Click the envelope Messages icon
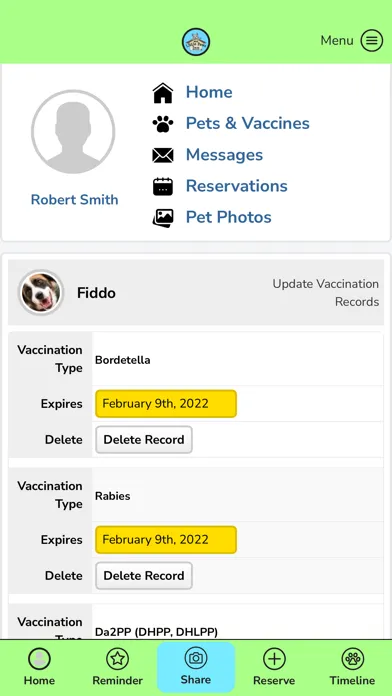The width and height of the screenshot is (392, 696). (x=163, y=155)
